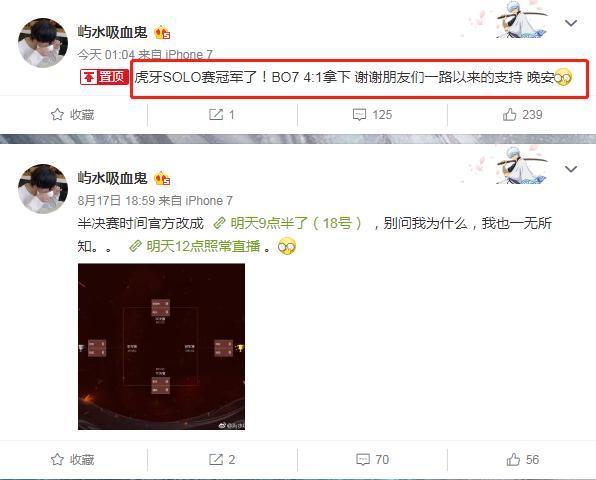Favorite the second post via star icon
The width and height of the screenshot is (596, 480).
click(x=57, y=459)
